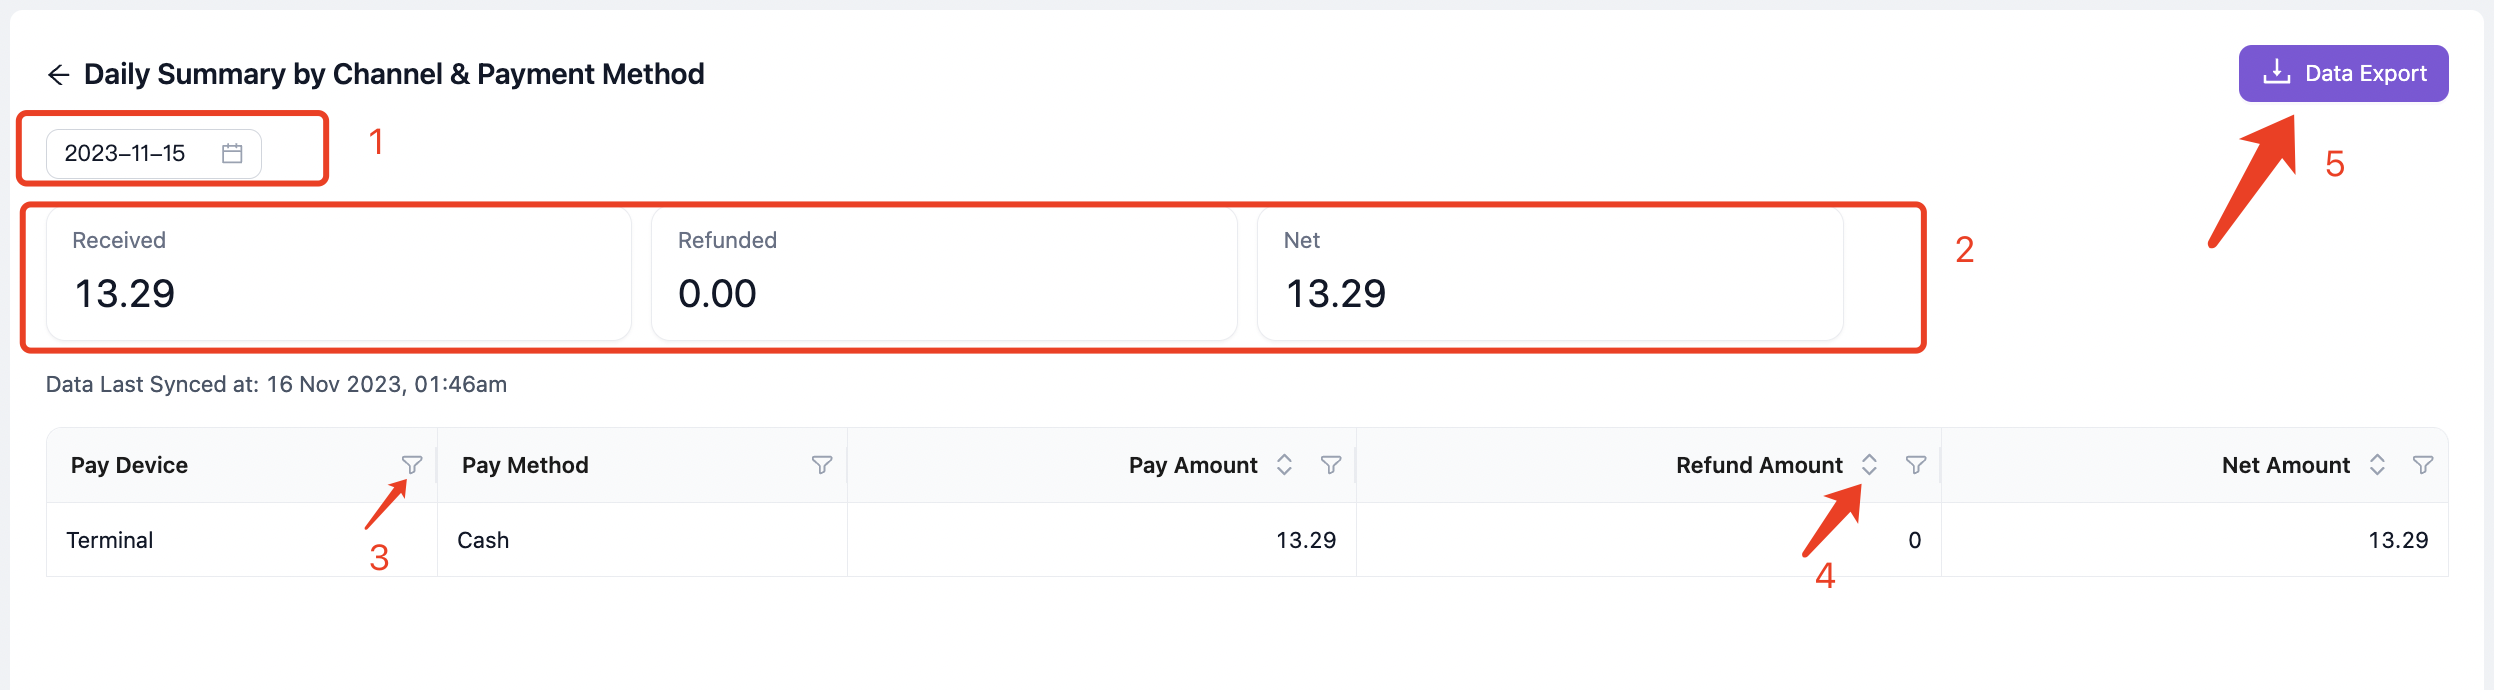The height and width of the screenshot is (690, 2494).
Task: Click the download icon in Data Export
Action: coord(2277,72)
